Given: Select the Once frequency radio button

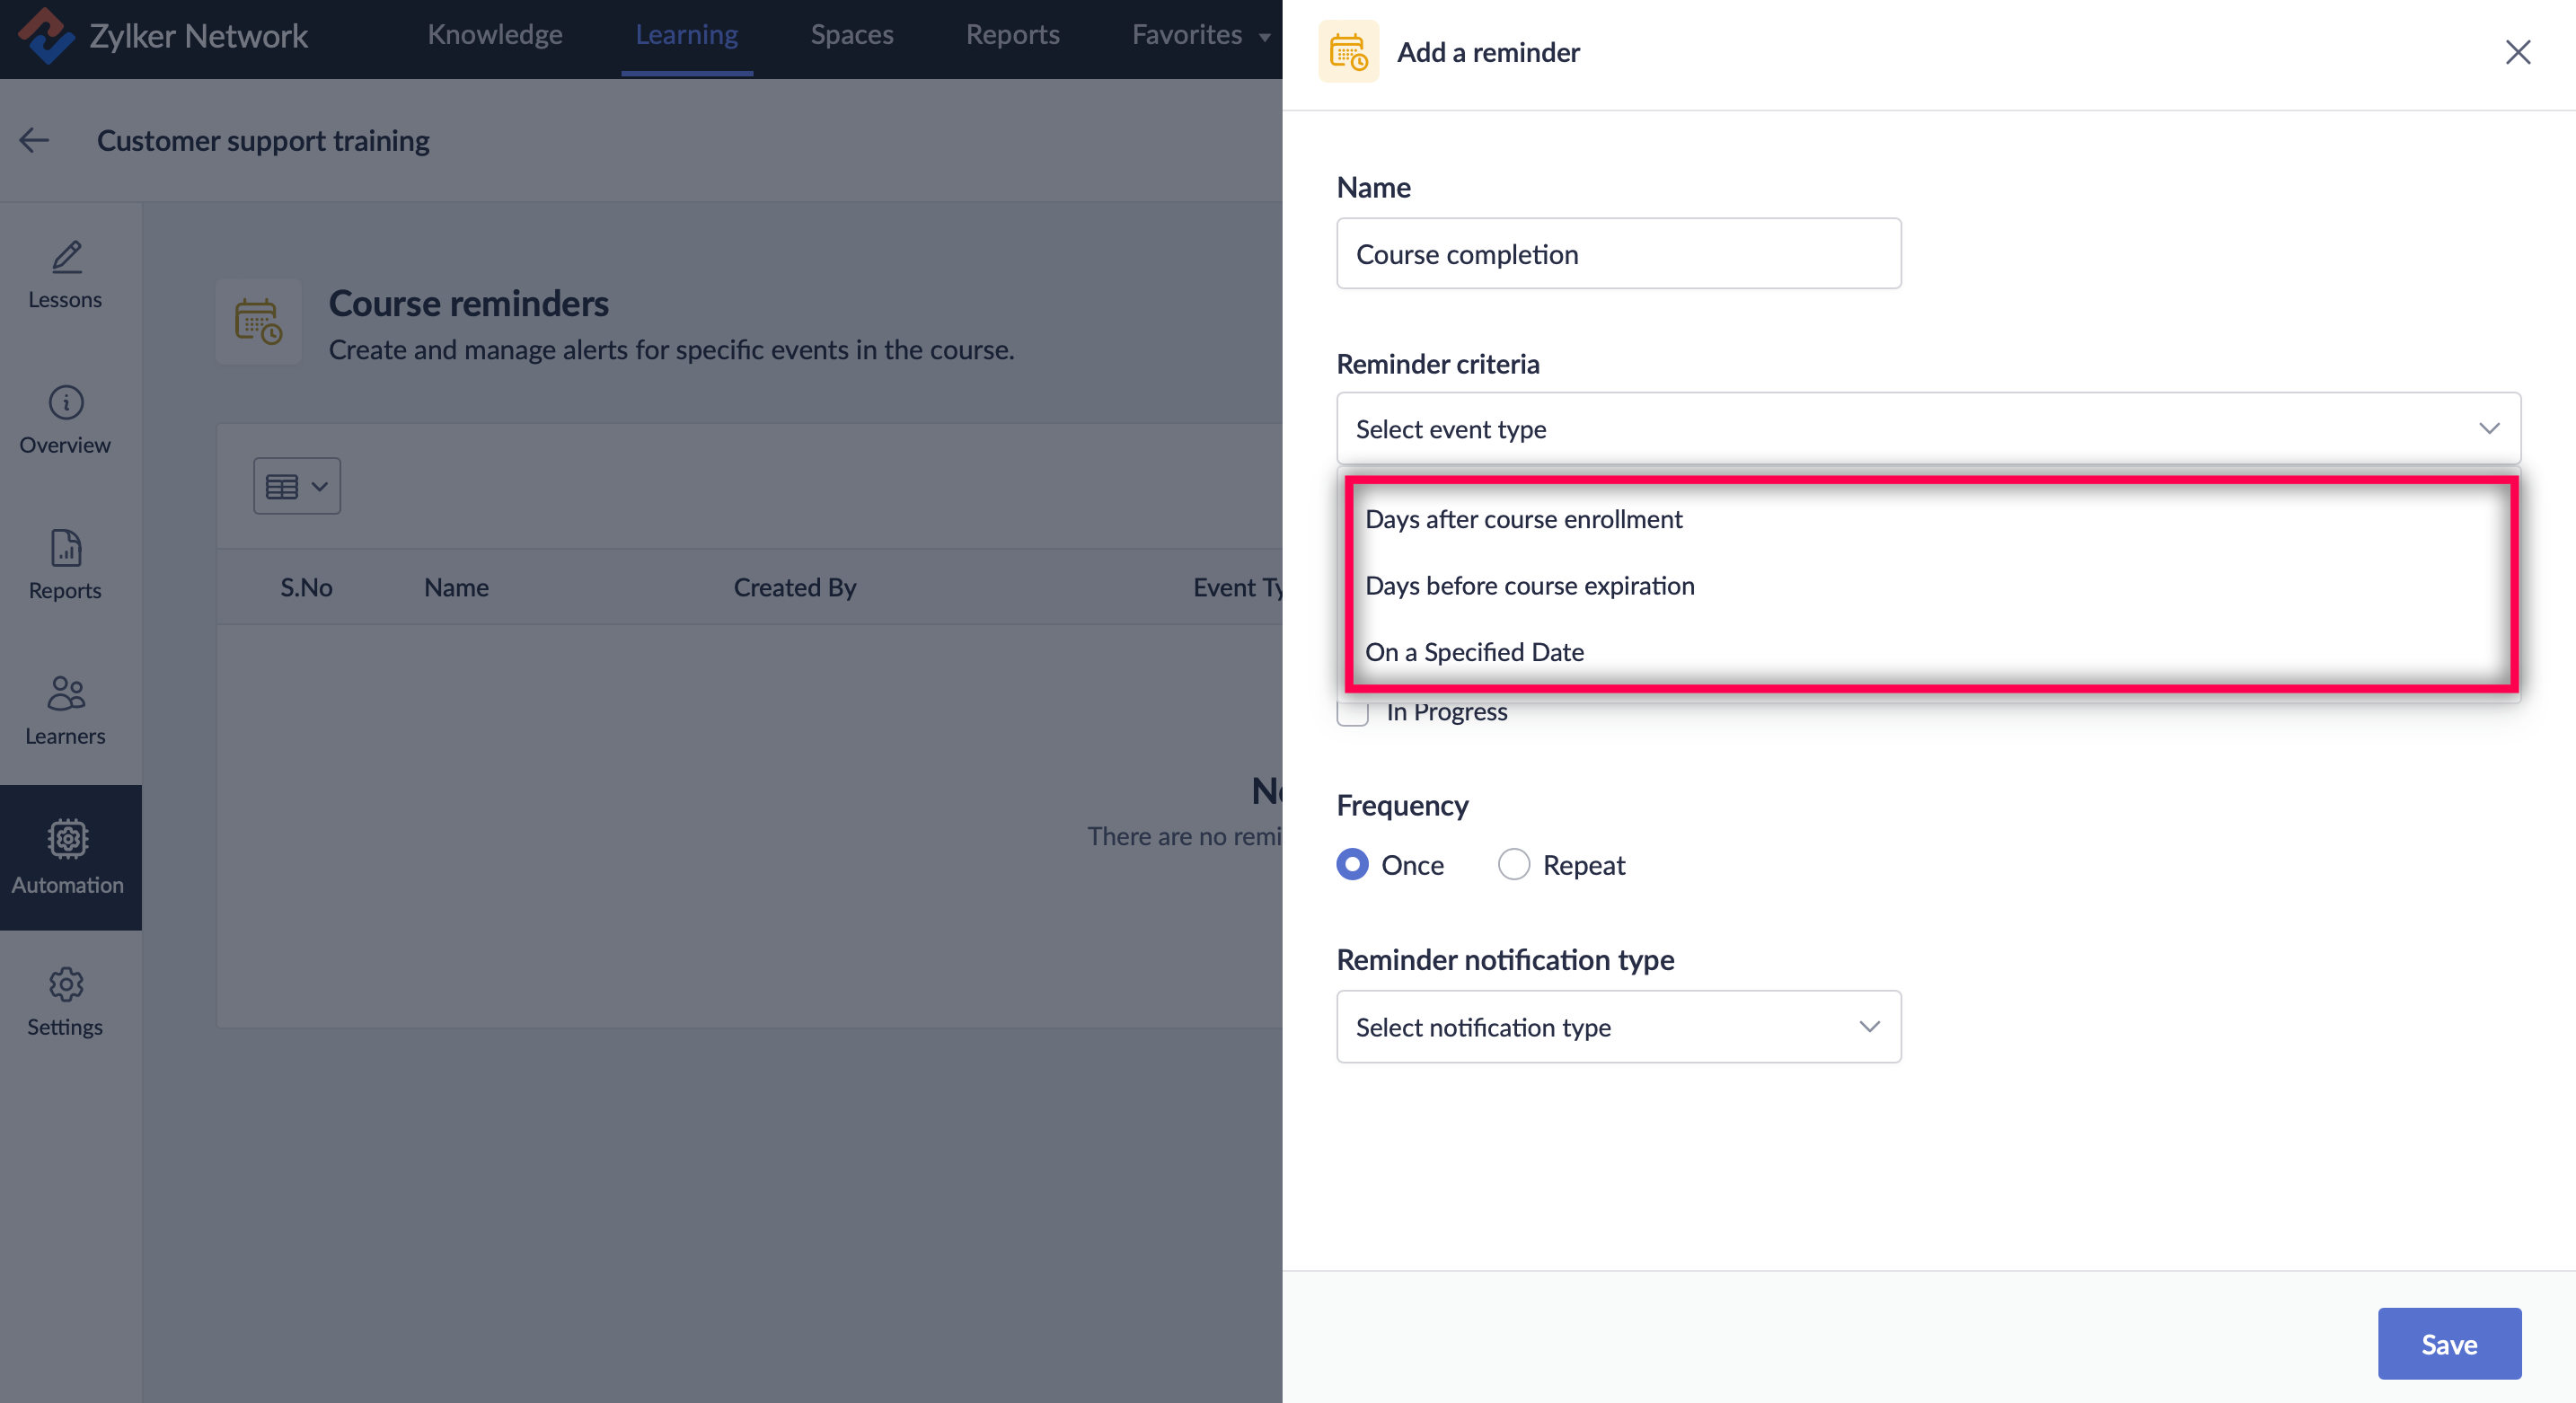Looking at the screenshot, I should pos(1352,864).
